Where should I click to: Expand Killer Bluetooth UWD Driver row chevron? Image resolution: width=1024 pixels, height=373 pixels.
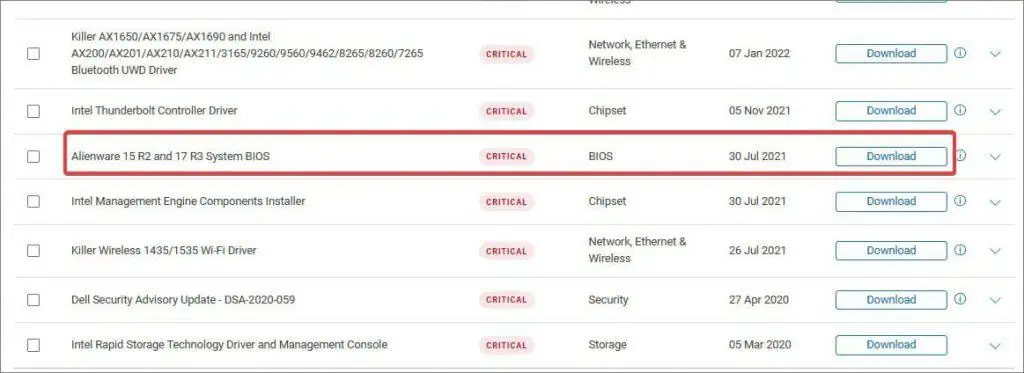tap(995, 54)
